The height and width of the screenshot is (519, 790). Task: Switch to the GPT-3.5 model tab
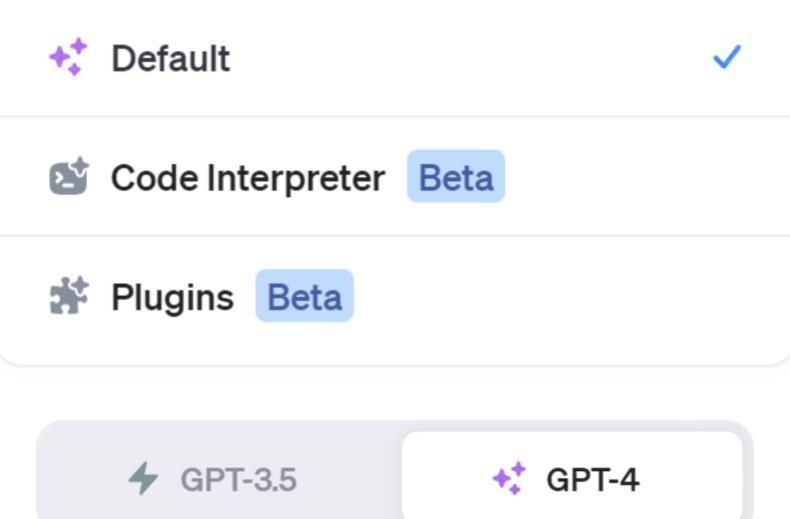(221, 478)
